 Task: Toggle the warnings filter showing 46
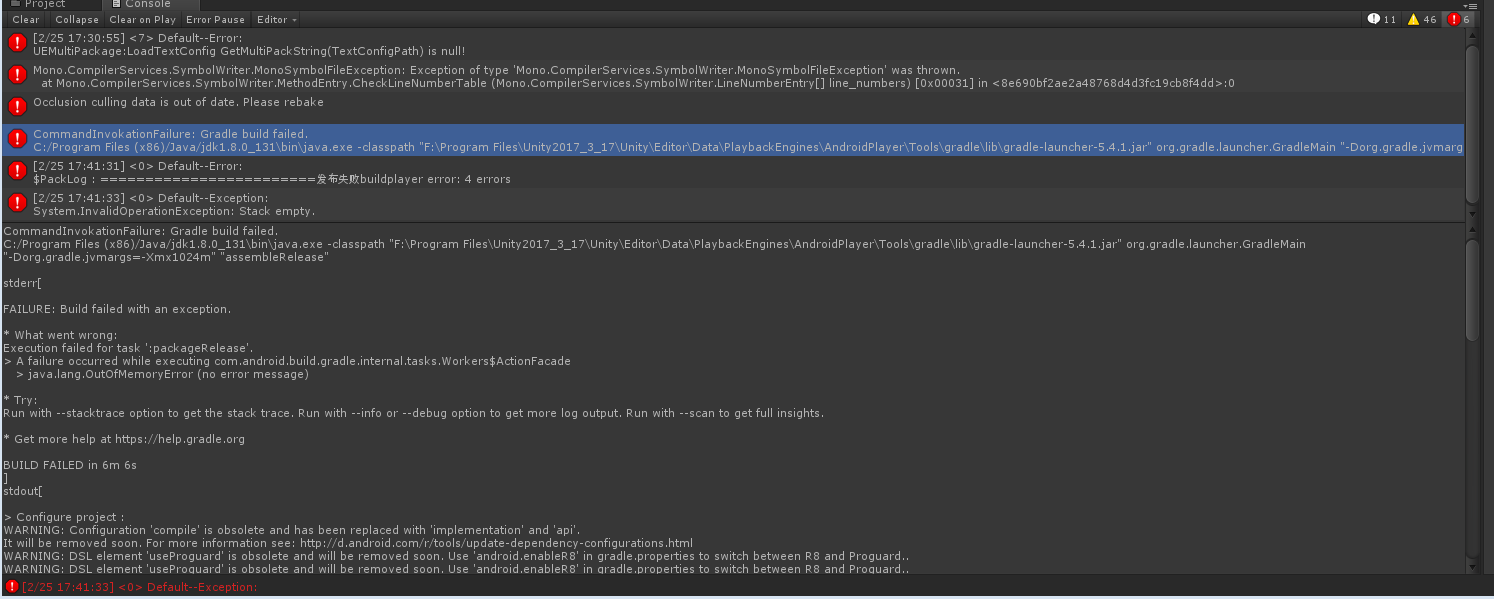[1421, 18]
